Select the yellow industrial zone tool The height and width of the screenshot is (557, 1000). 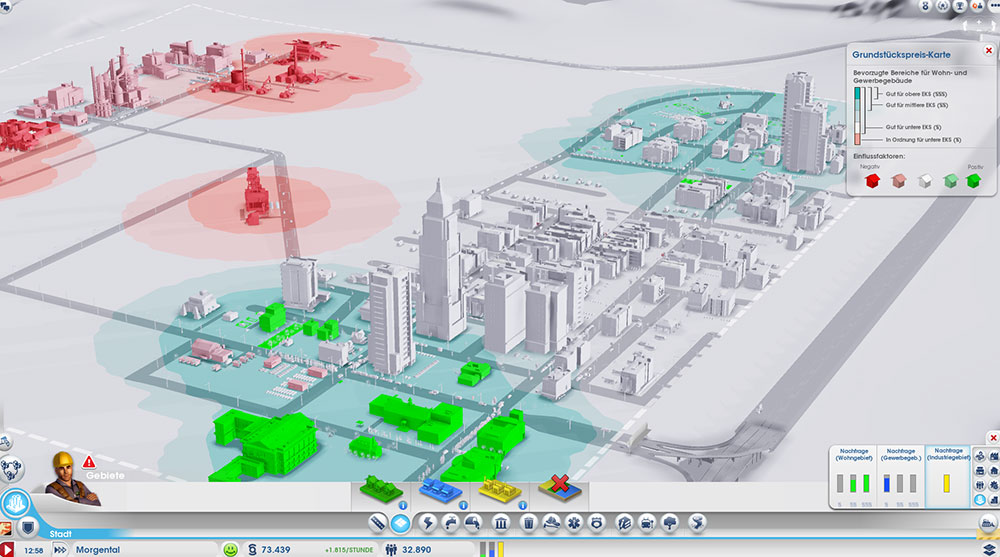pyautogui.click(x=499, y=491)
